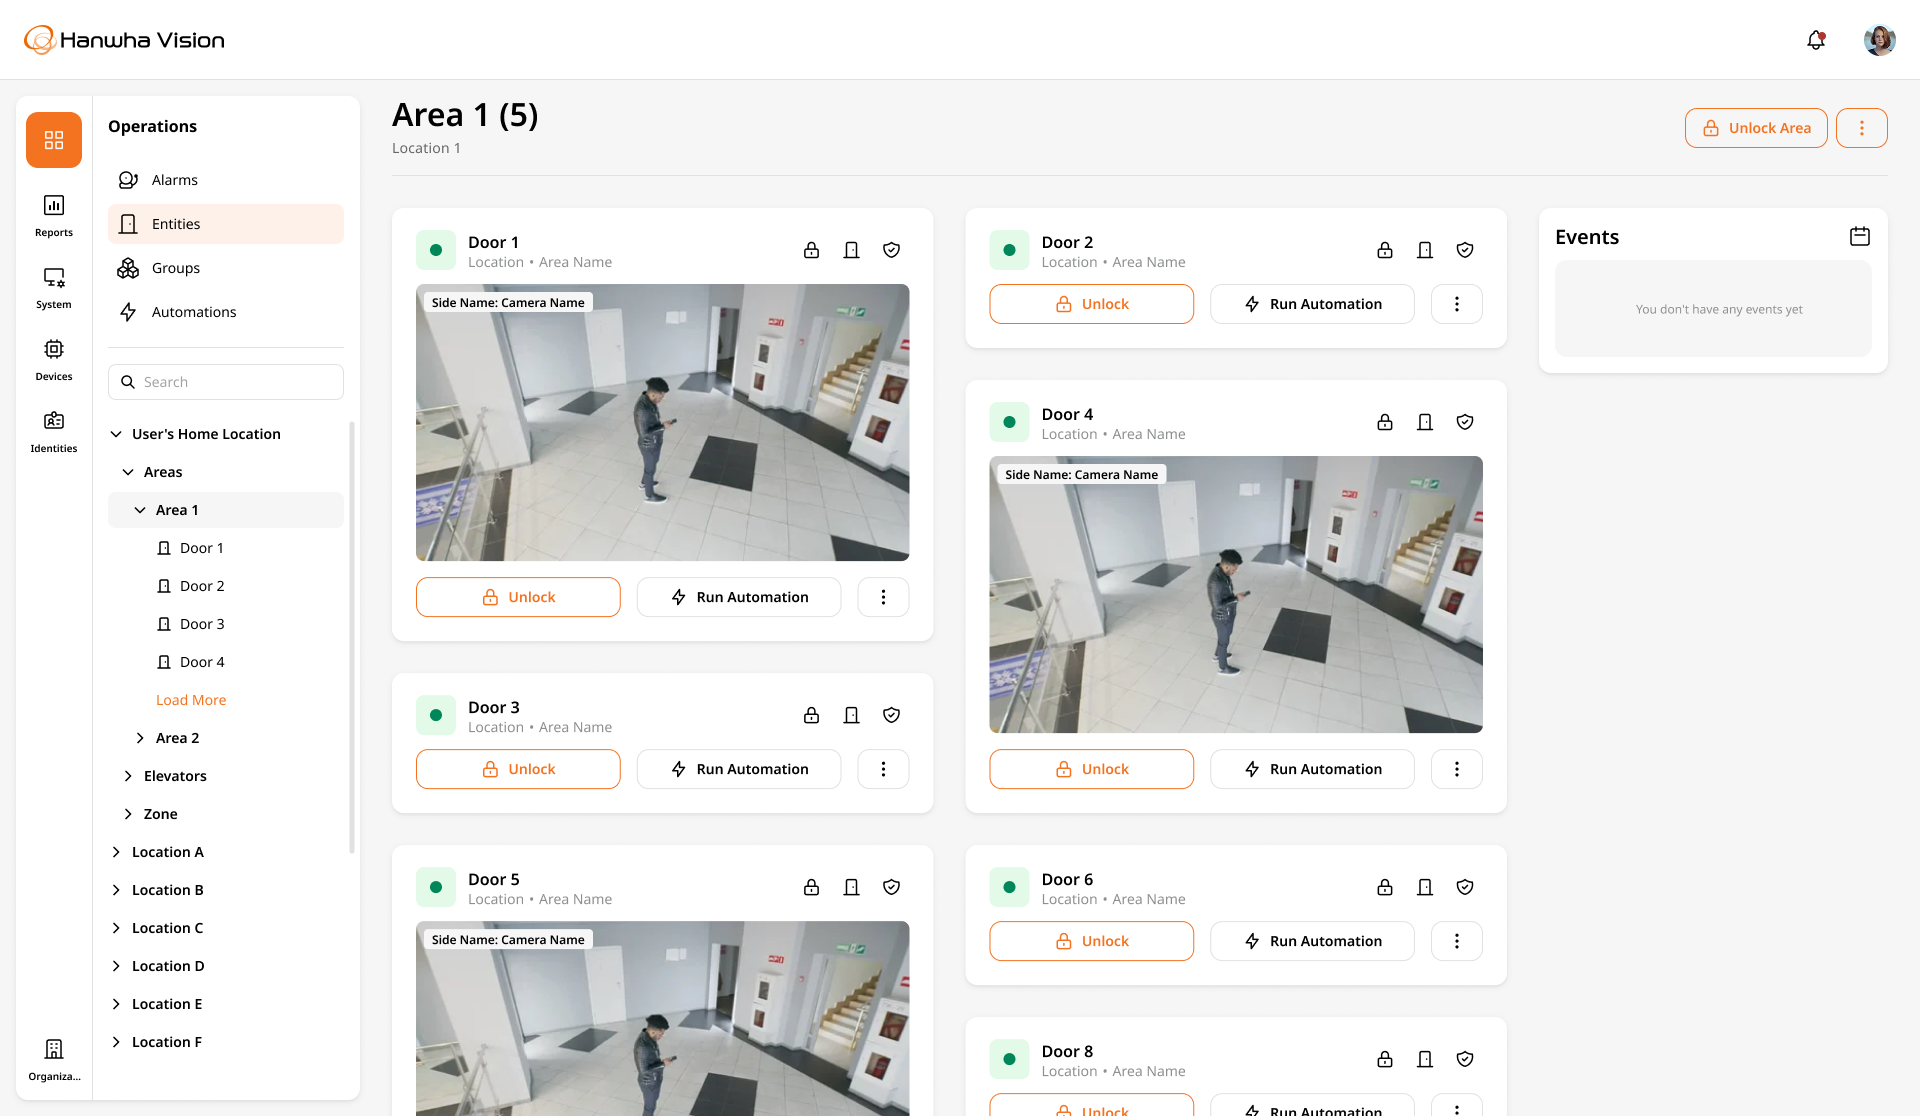Open the Alarms menu item
This screenshot has height=1116, width=1920.
click(226, 180)
